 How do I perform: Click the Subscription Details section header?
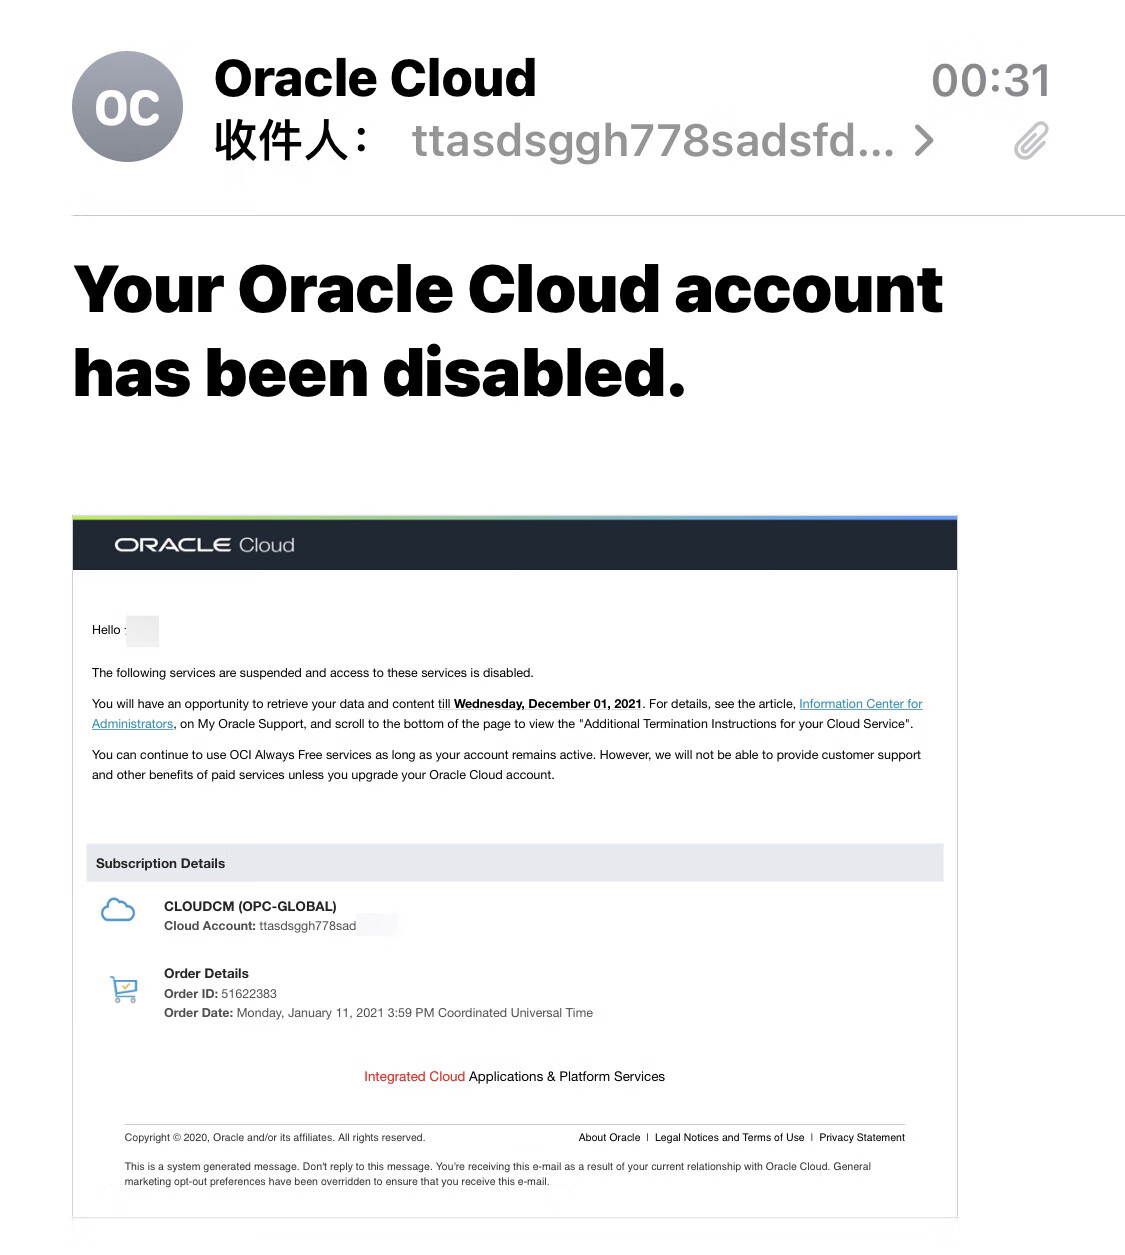161,863
